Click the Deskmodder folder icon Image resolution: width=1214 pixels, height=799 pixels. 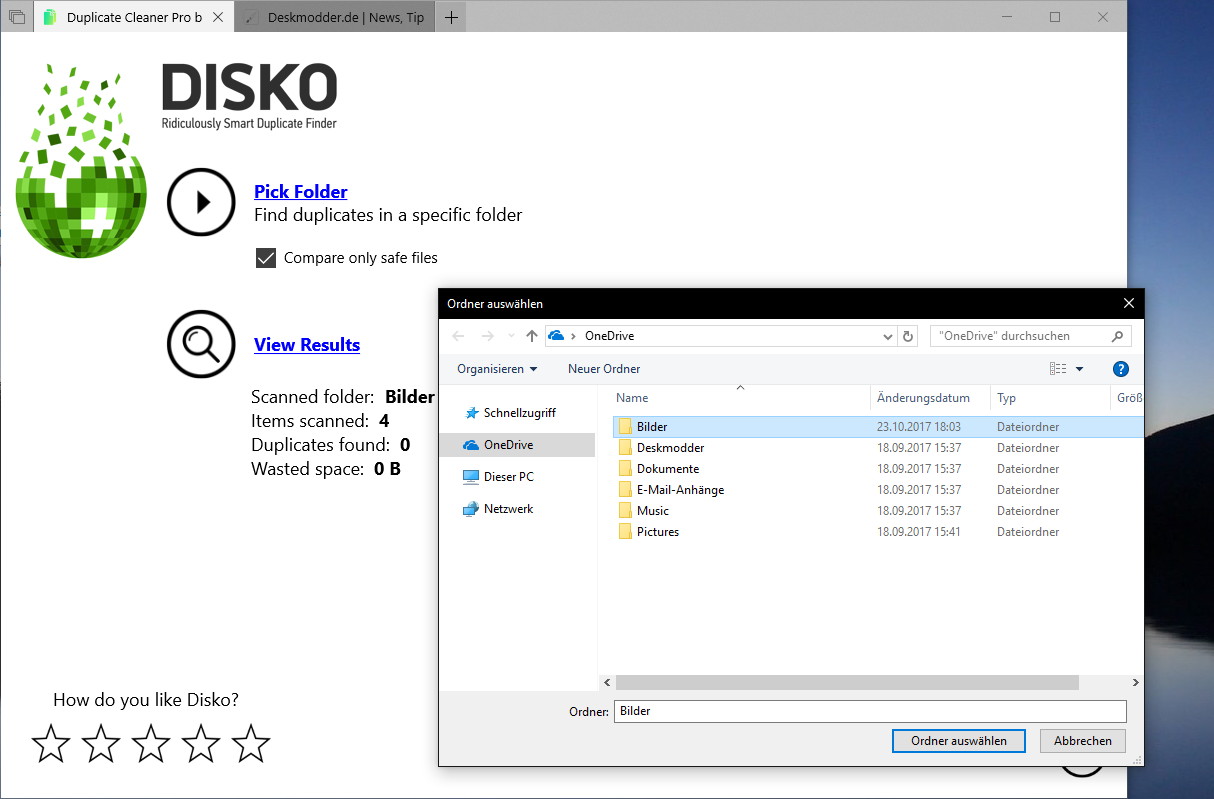click(x=625, y=448)
